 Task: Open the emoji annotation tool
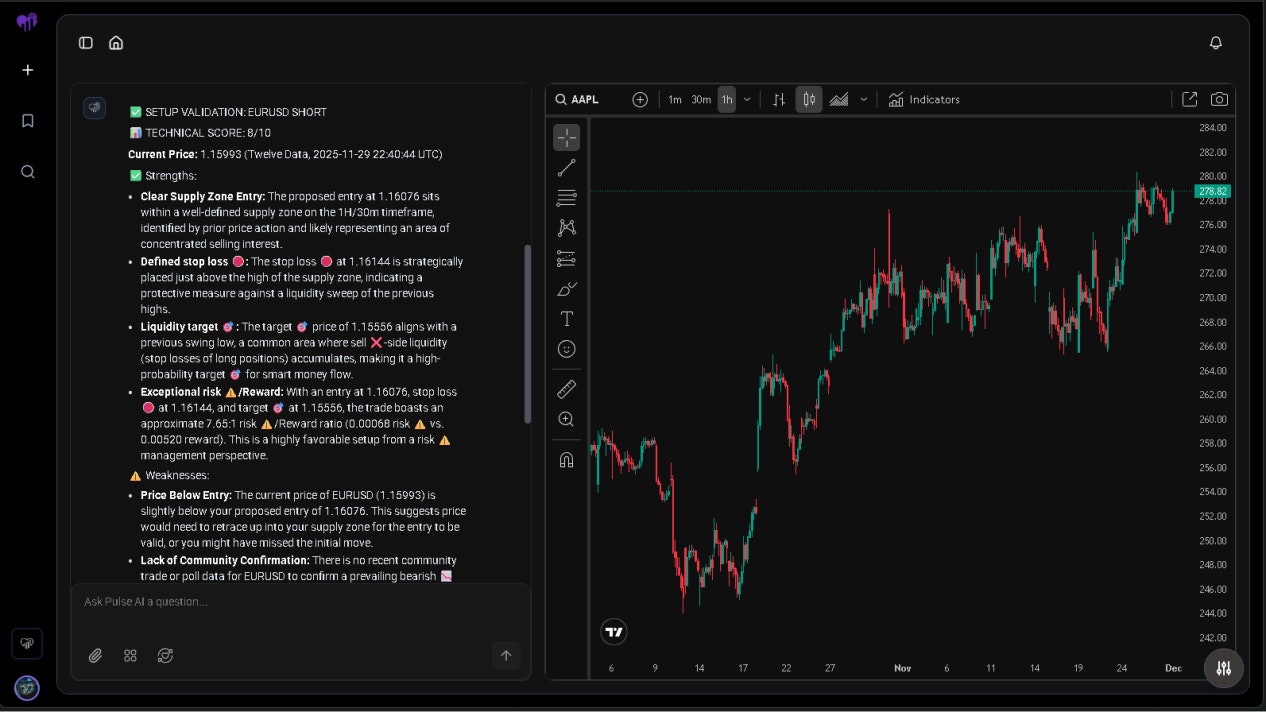(x=566, y=348)
